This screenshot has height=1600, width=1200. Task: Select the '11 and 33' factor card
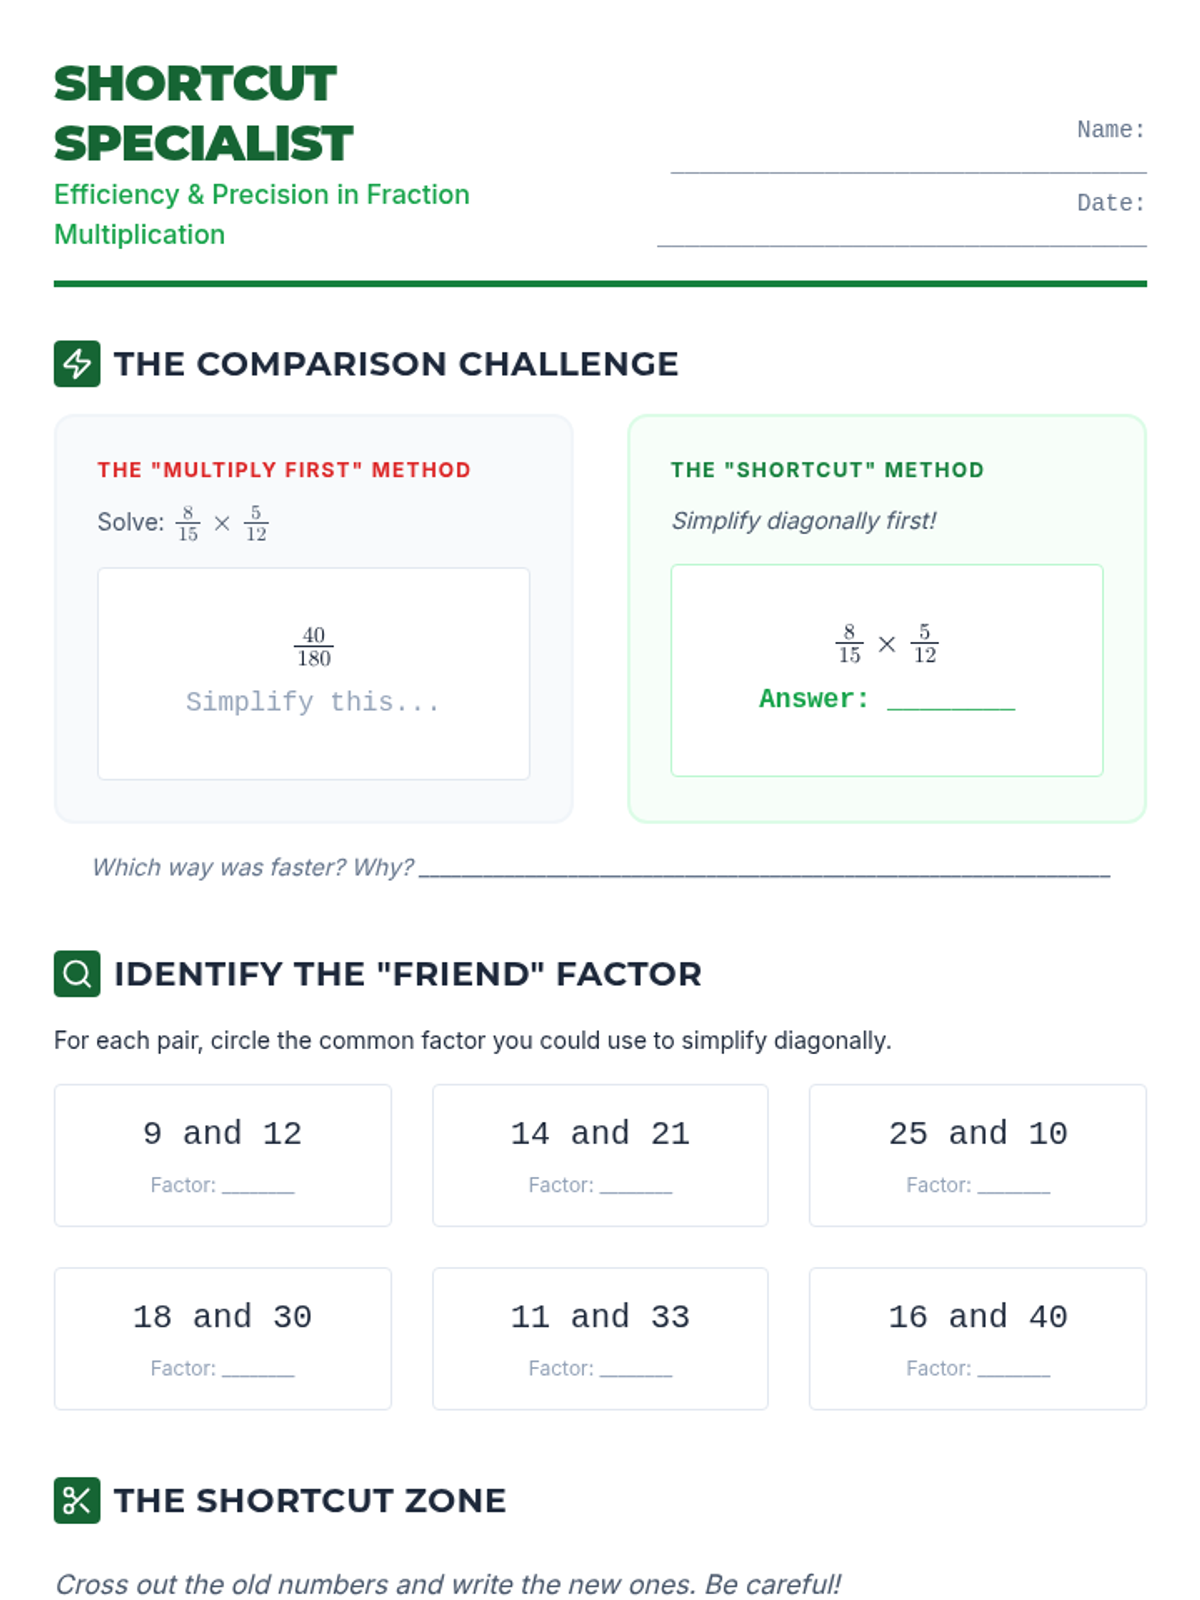point(600,1339)
